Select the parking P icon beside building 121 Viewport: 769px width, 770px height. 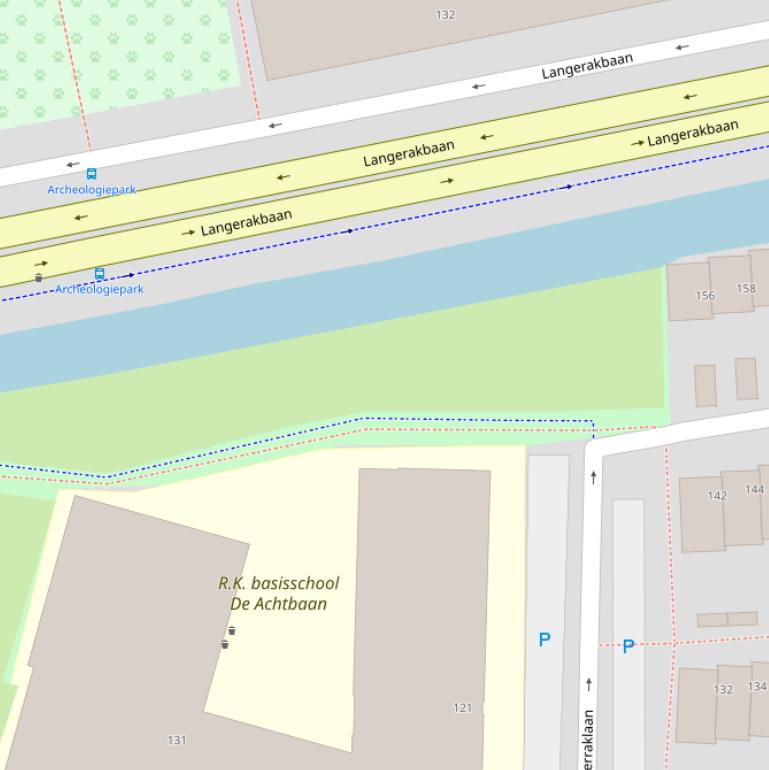point(544,640)
